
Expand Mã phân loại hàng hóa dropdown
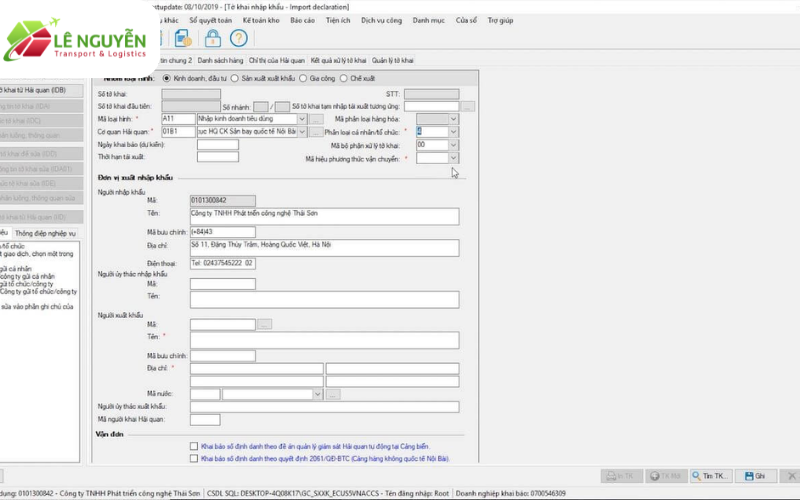tap(454, 119)
